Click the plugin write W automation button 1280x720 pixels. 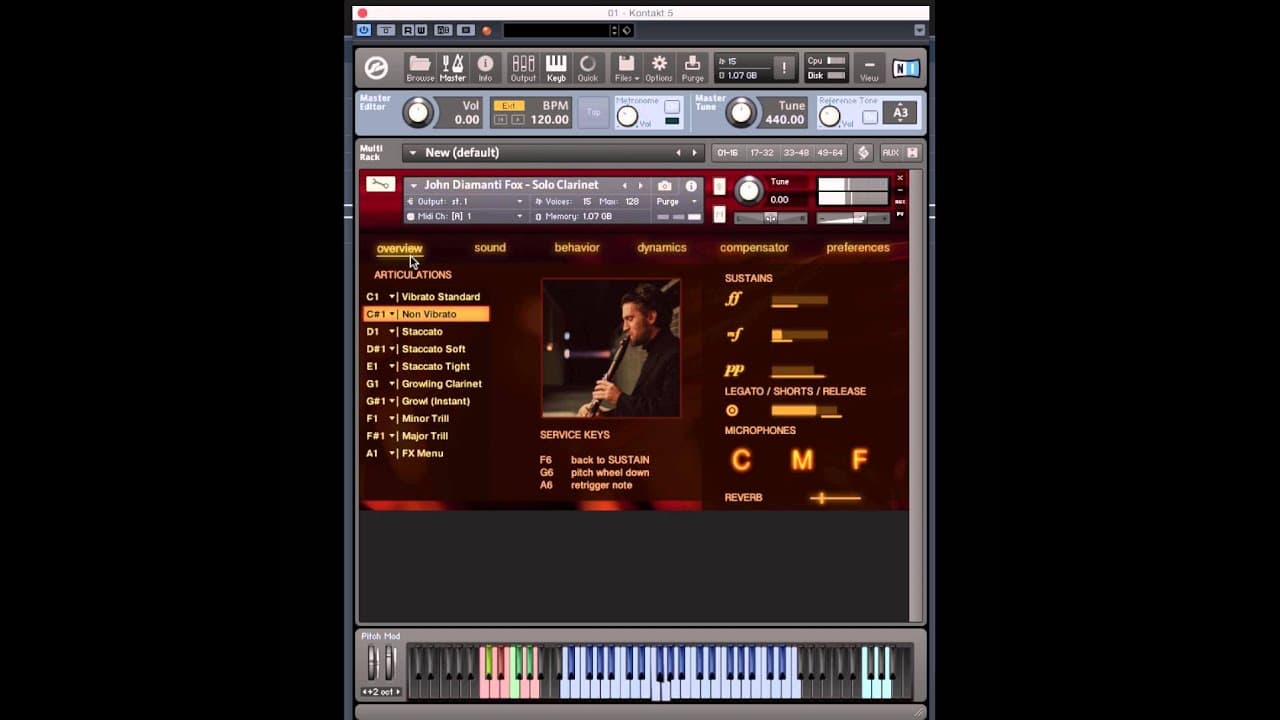(421, 30)
